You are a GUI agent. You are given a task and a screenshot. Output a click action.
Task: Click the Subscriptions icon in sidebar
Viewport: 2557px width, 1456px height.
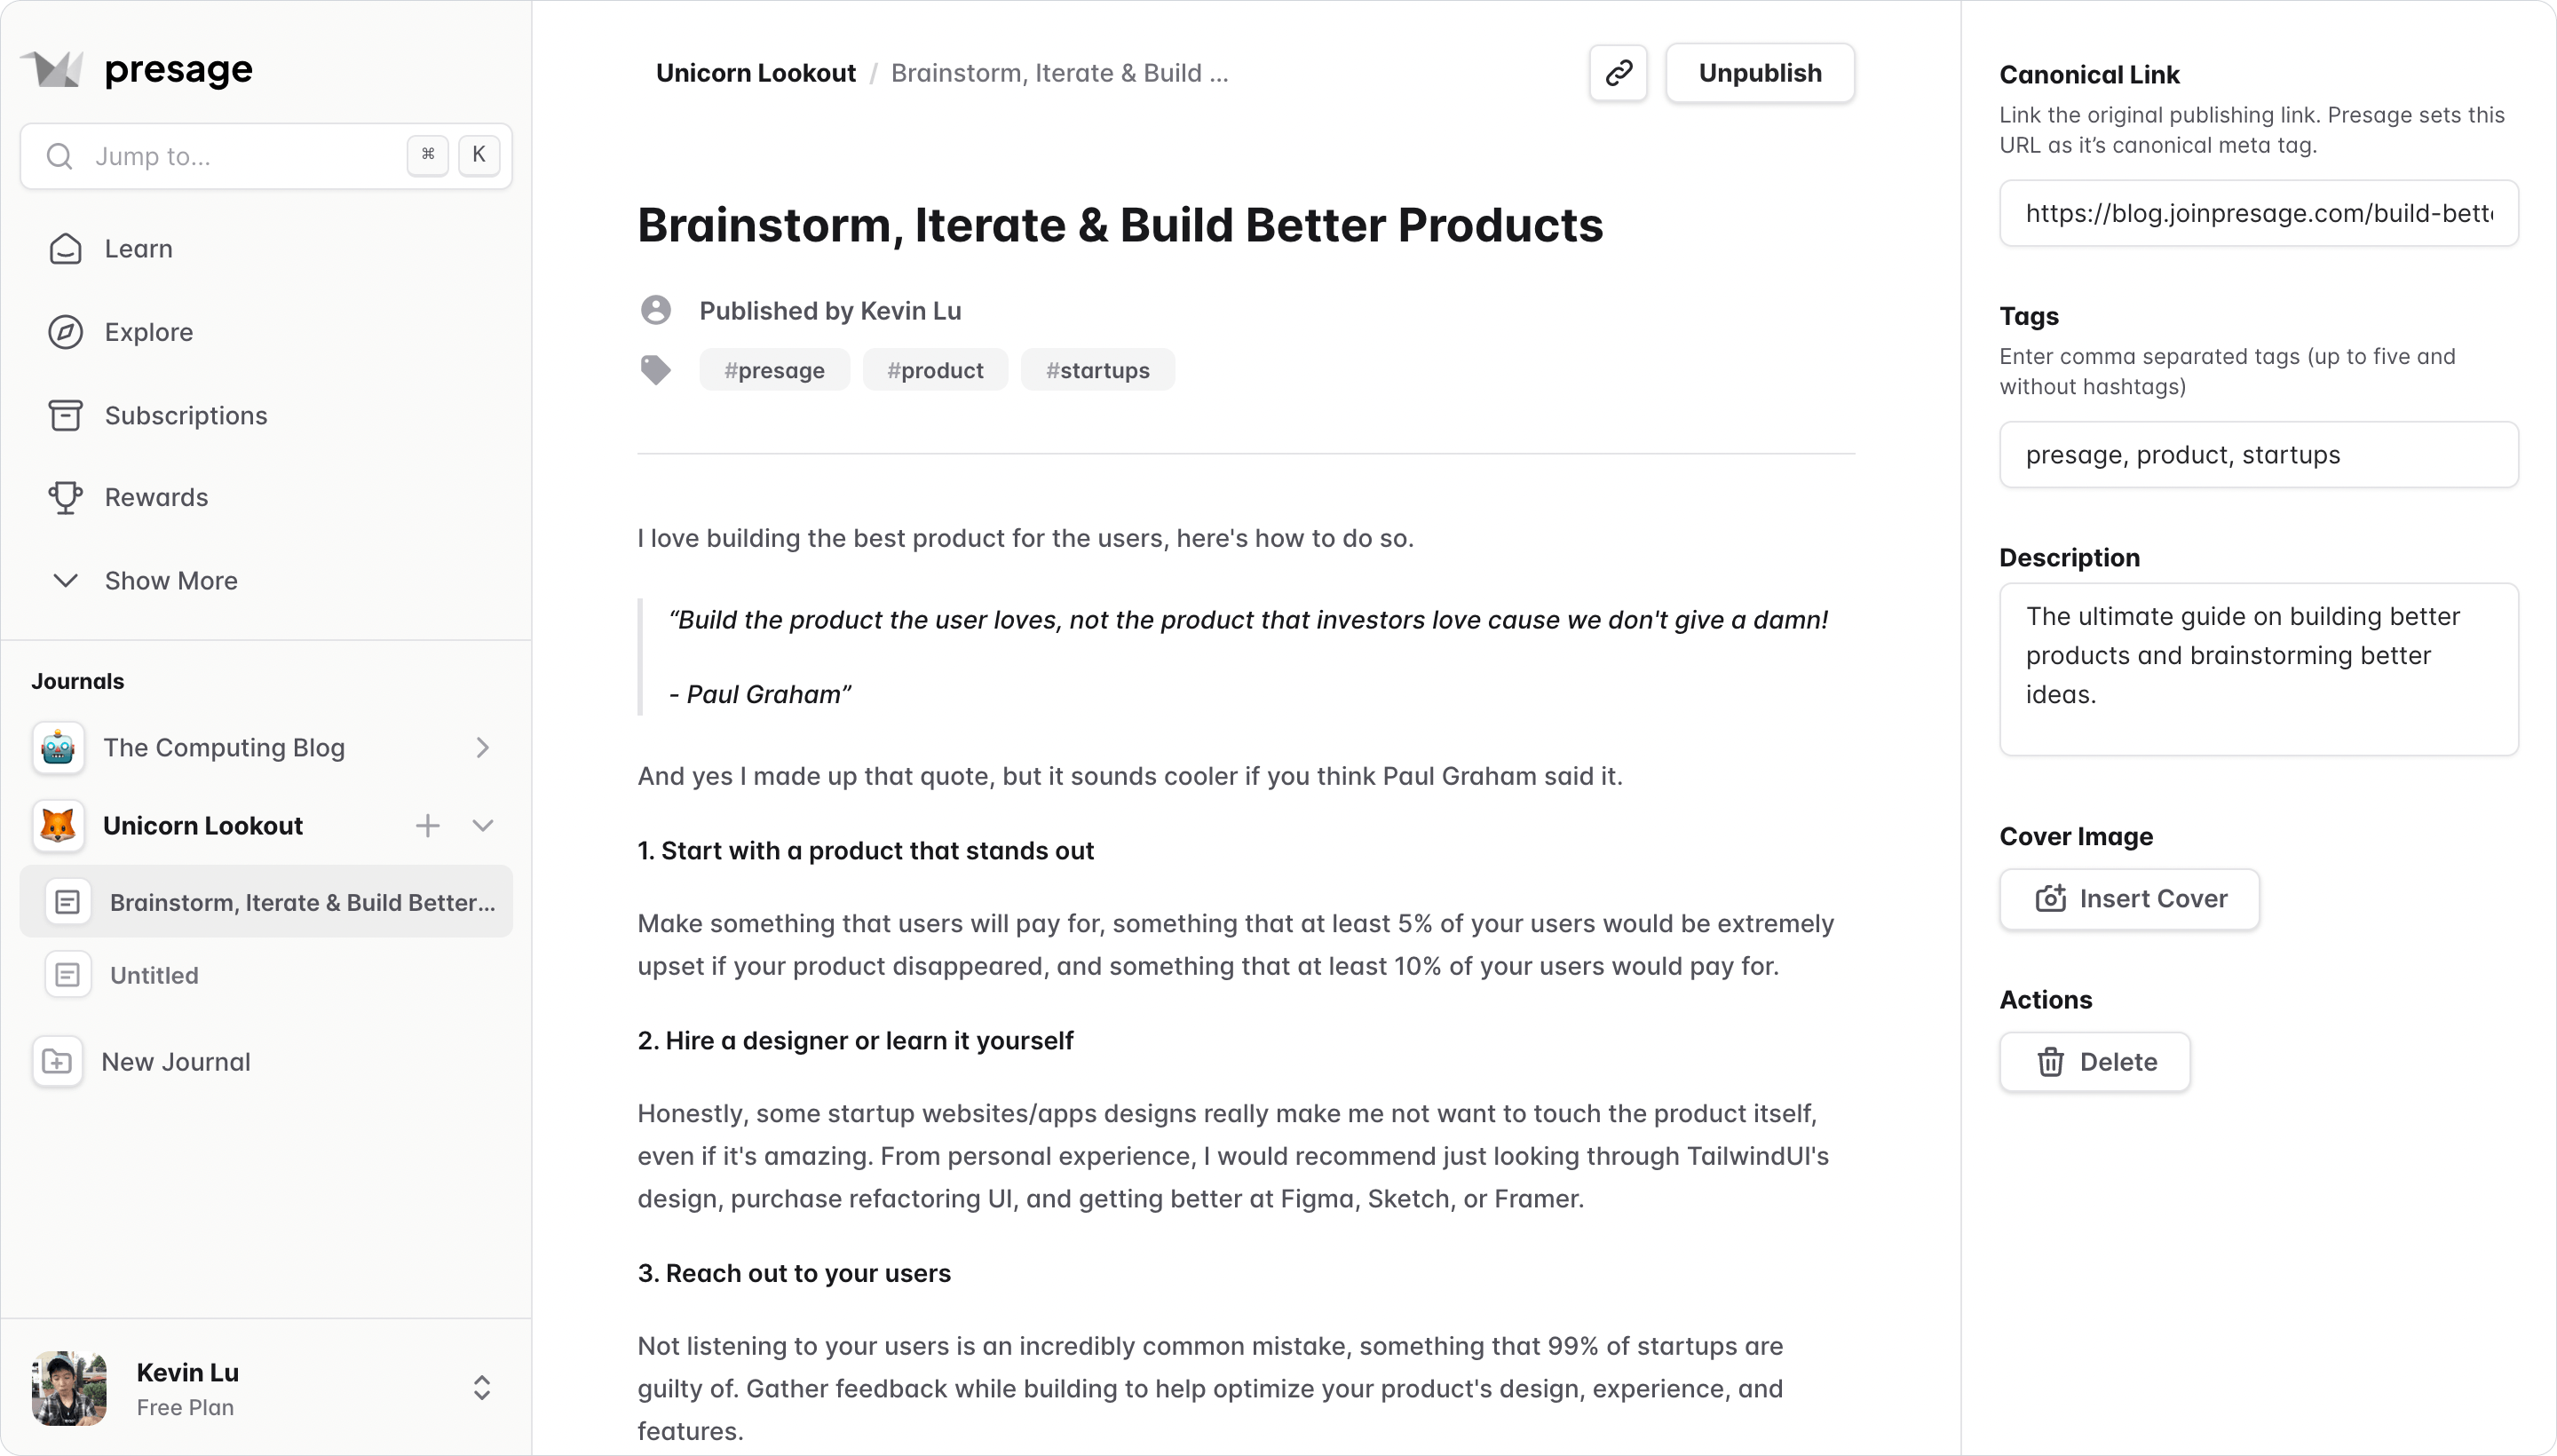click(x=65, y=415)
